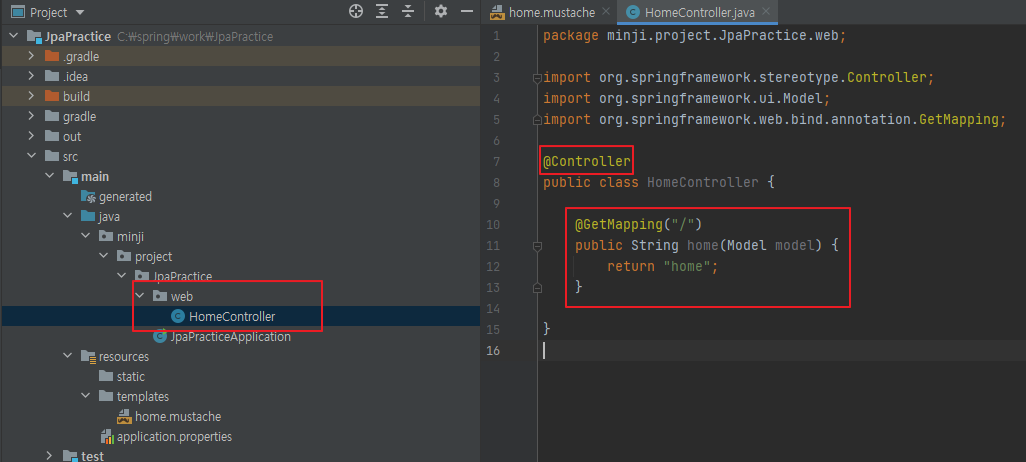Screen dimensions: 1026x462
Task: Click the Collapse All toolbar icon
Action: [408, 11]
